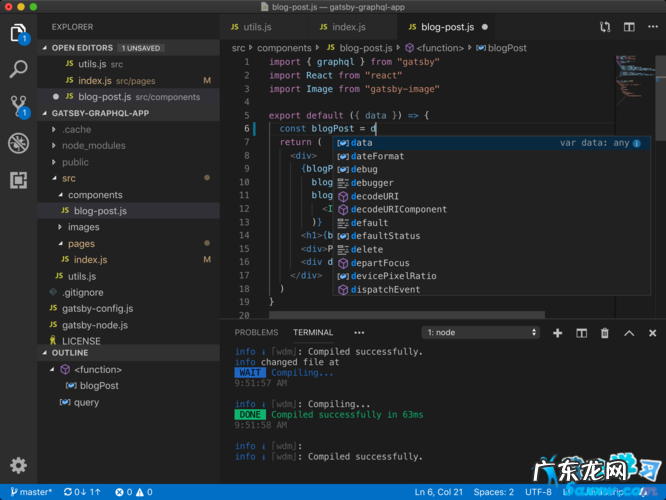Image resolution: width=666 pixels, height=500 pixels.
Task: Maximize the panel using the up chevron
Action: 629,333
